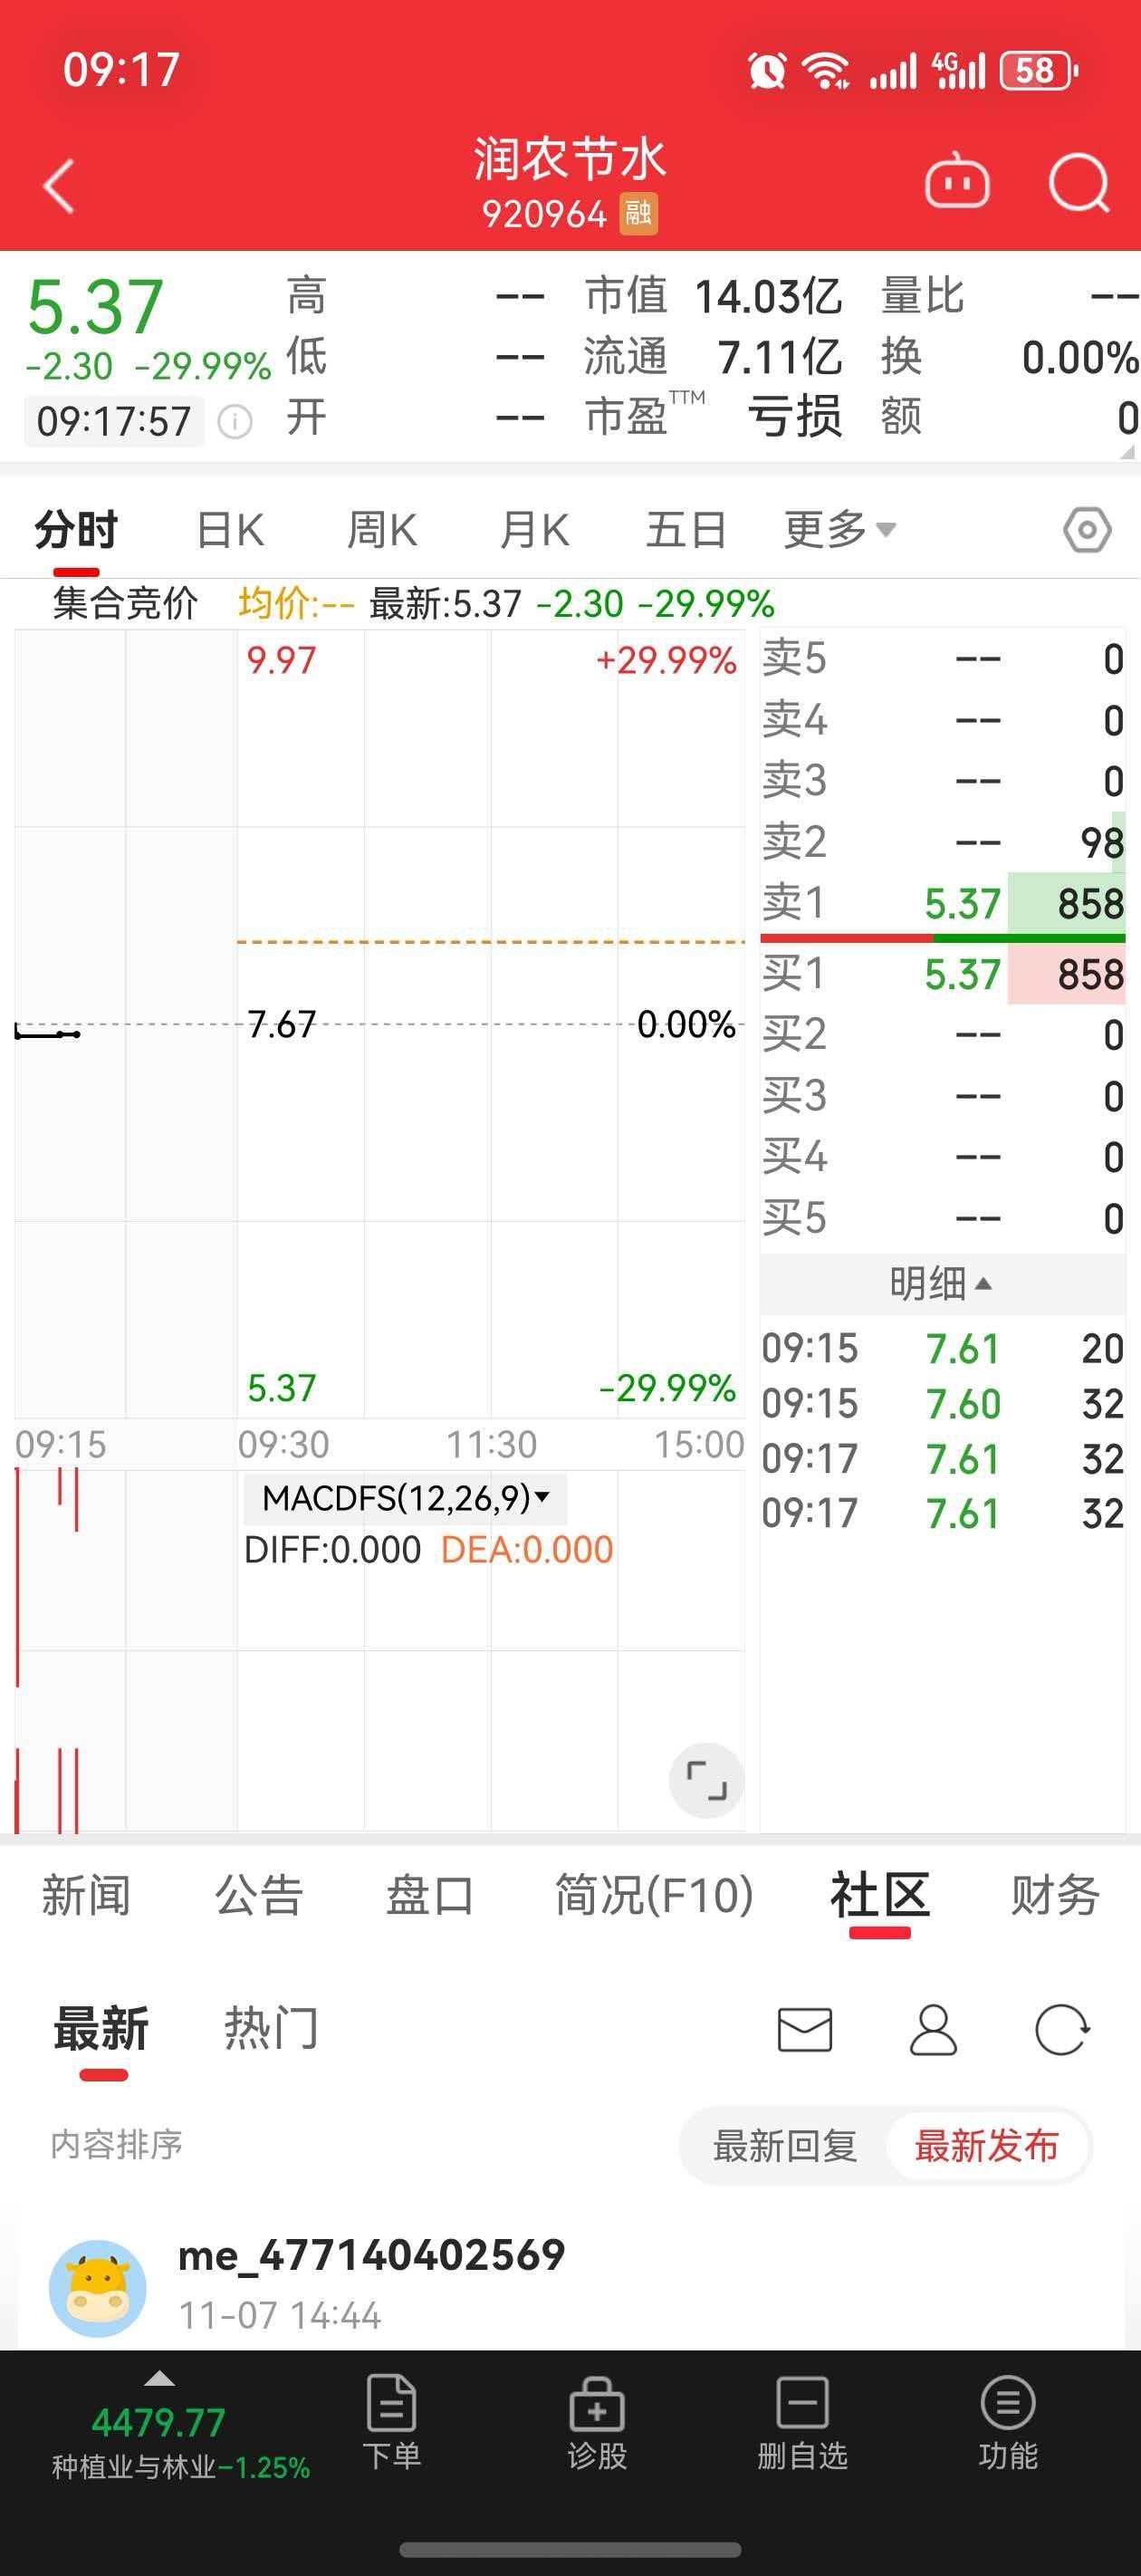Viewport: 1141px width, 2576px height.
Task: Open the 盘口 order book tab
Action: coord(430,1895)
